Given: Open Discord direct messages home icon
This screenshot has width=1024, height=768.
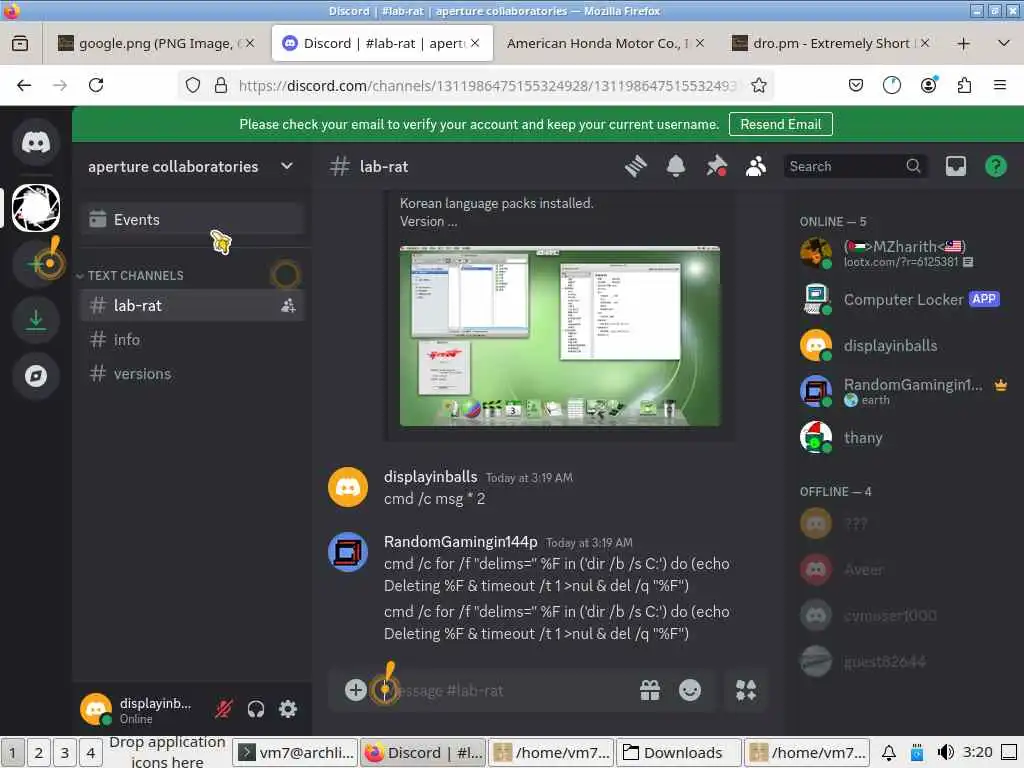Looking at the screenshot, I should [36, 142].
